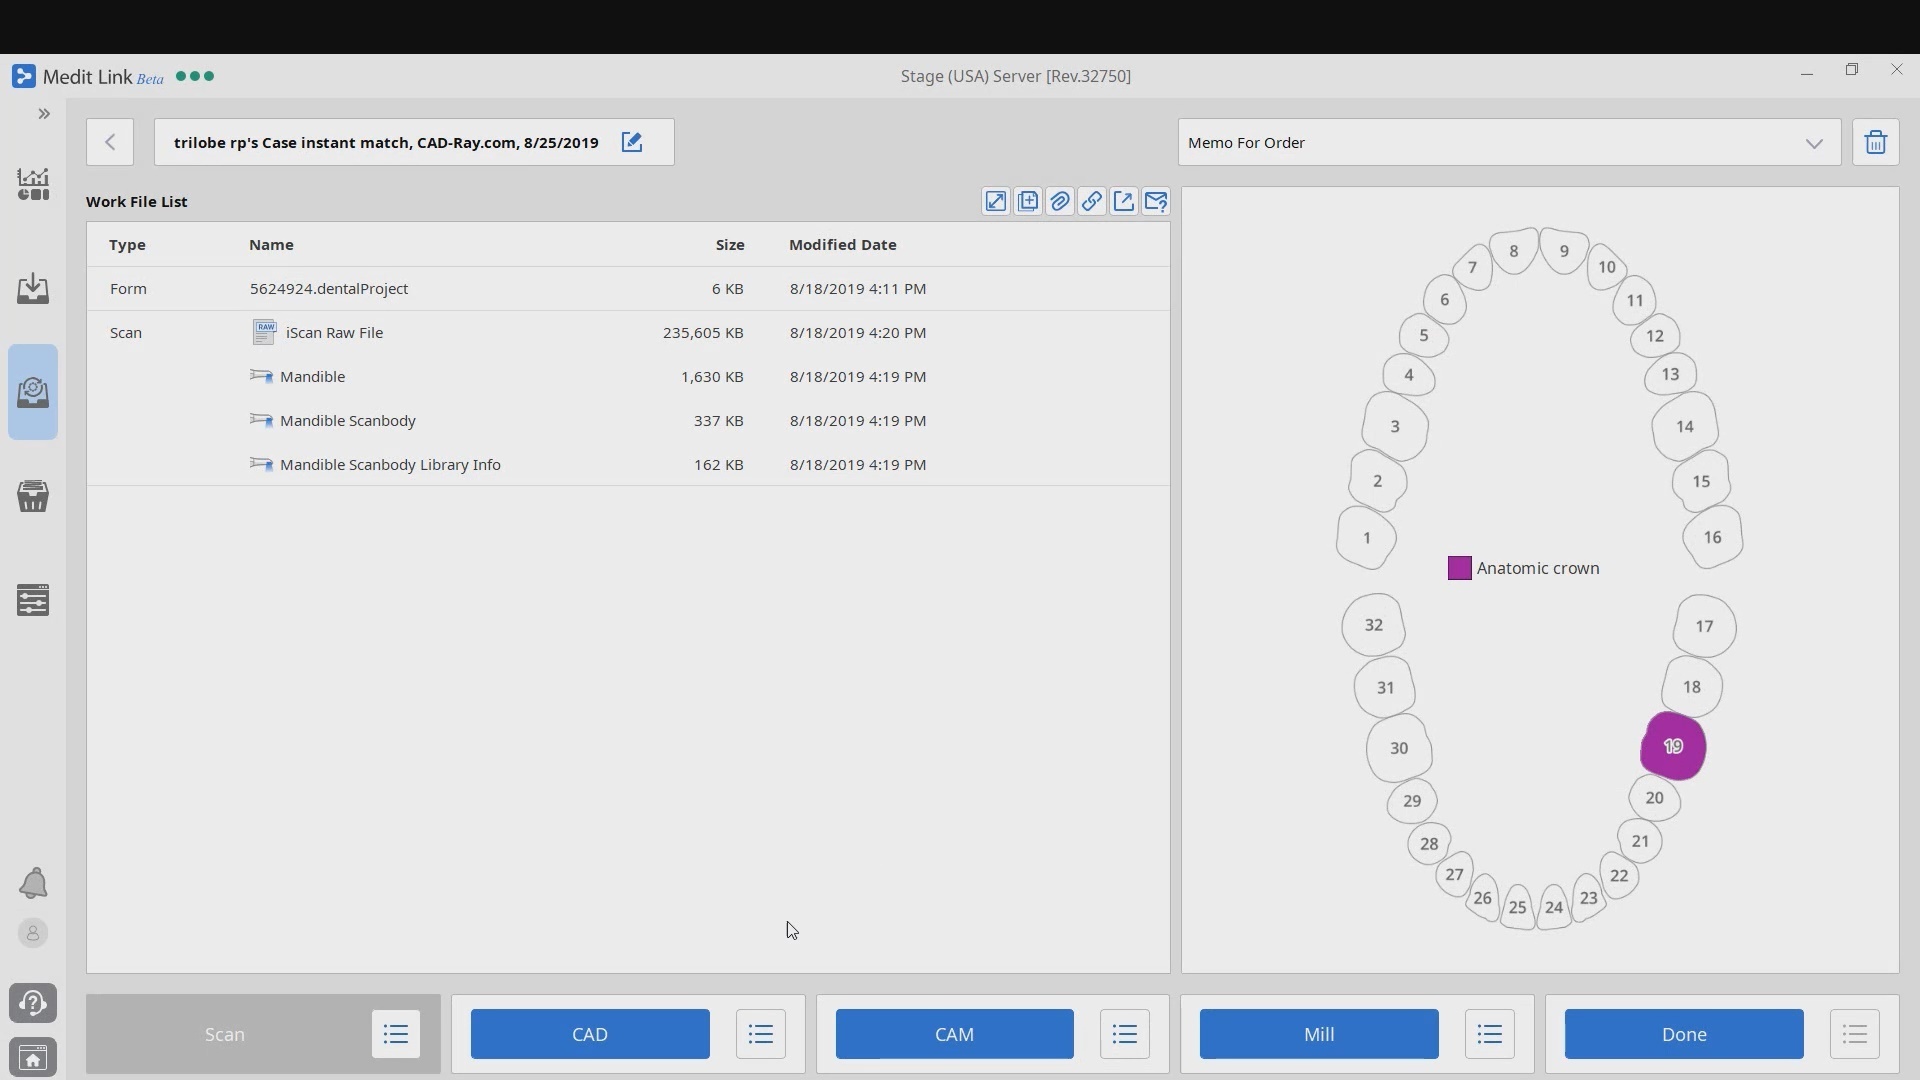This screenshot has height=1080, width=1920.
Task: Select the Mandible Scanbody file
Action: [x=628, y=421]
